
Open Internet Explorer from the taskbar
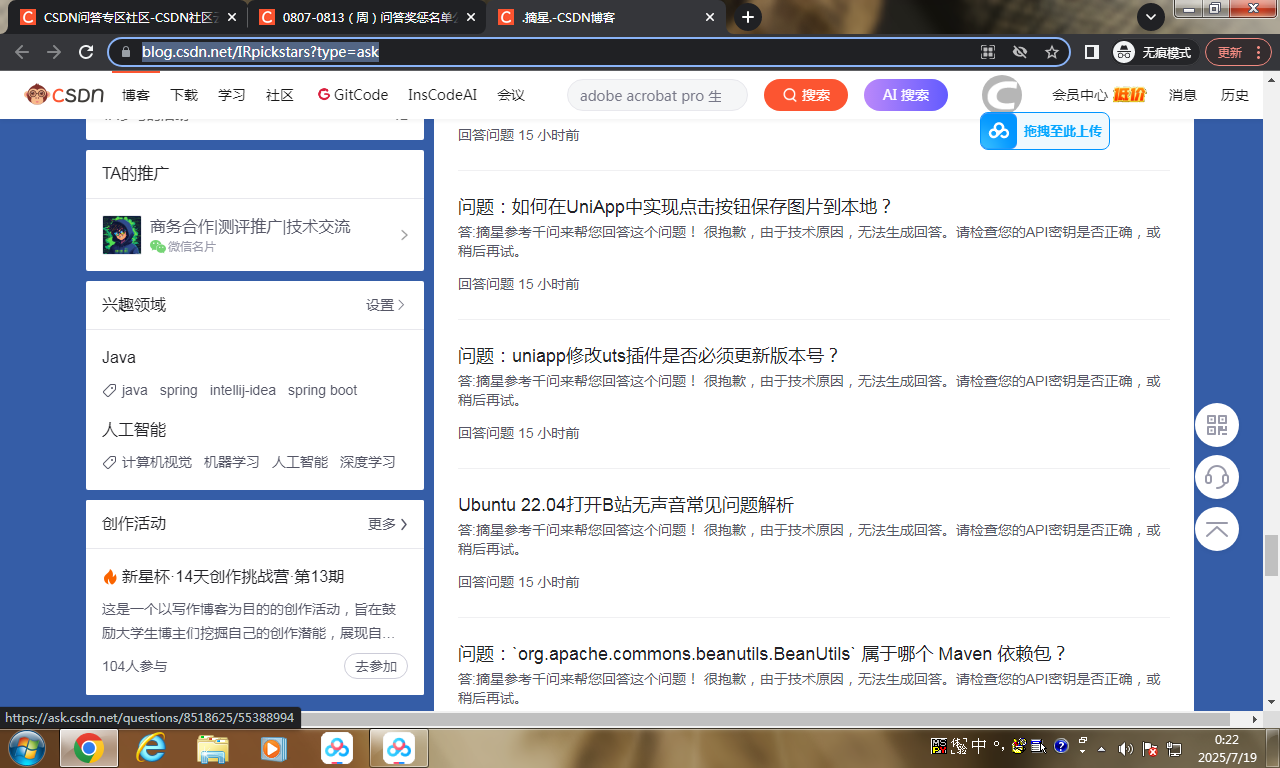pos(151,748)
